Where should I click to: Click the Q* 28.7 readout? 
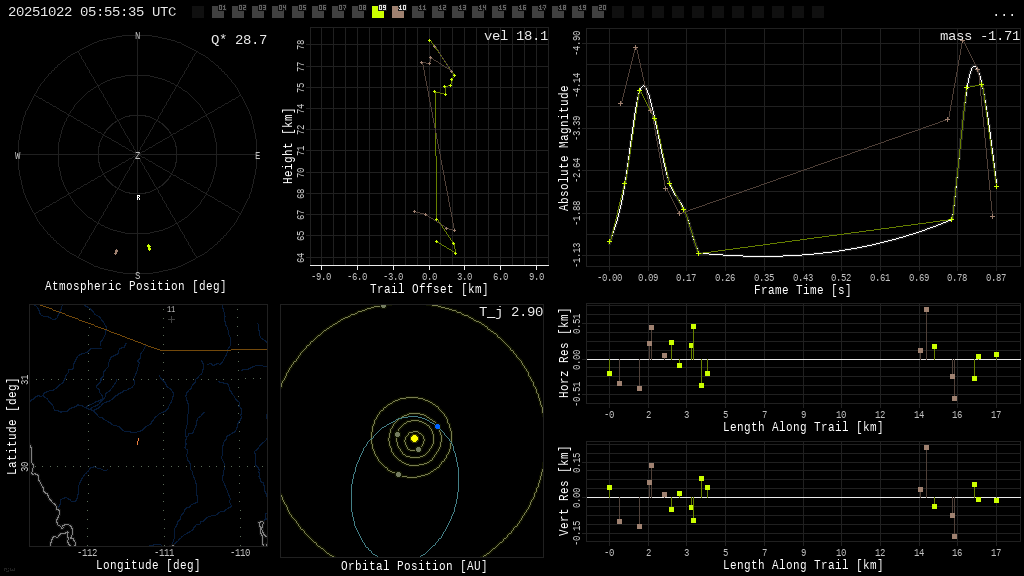[x=239, y=40]
